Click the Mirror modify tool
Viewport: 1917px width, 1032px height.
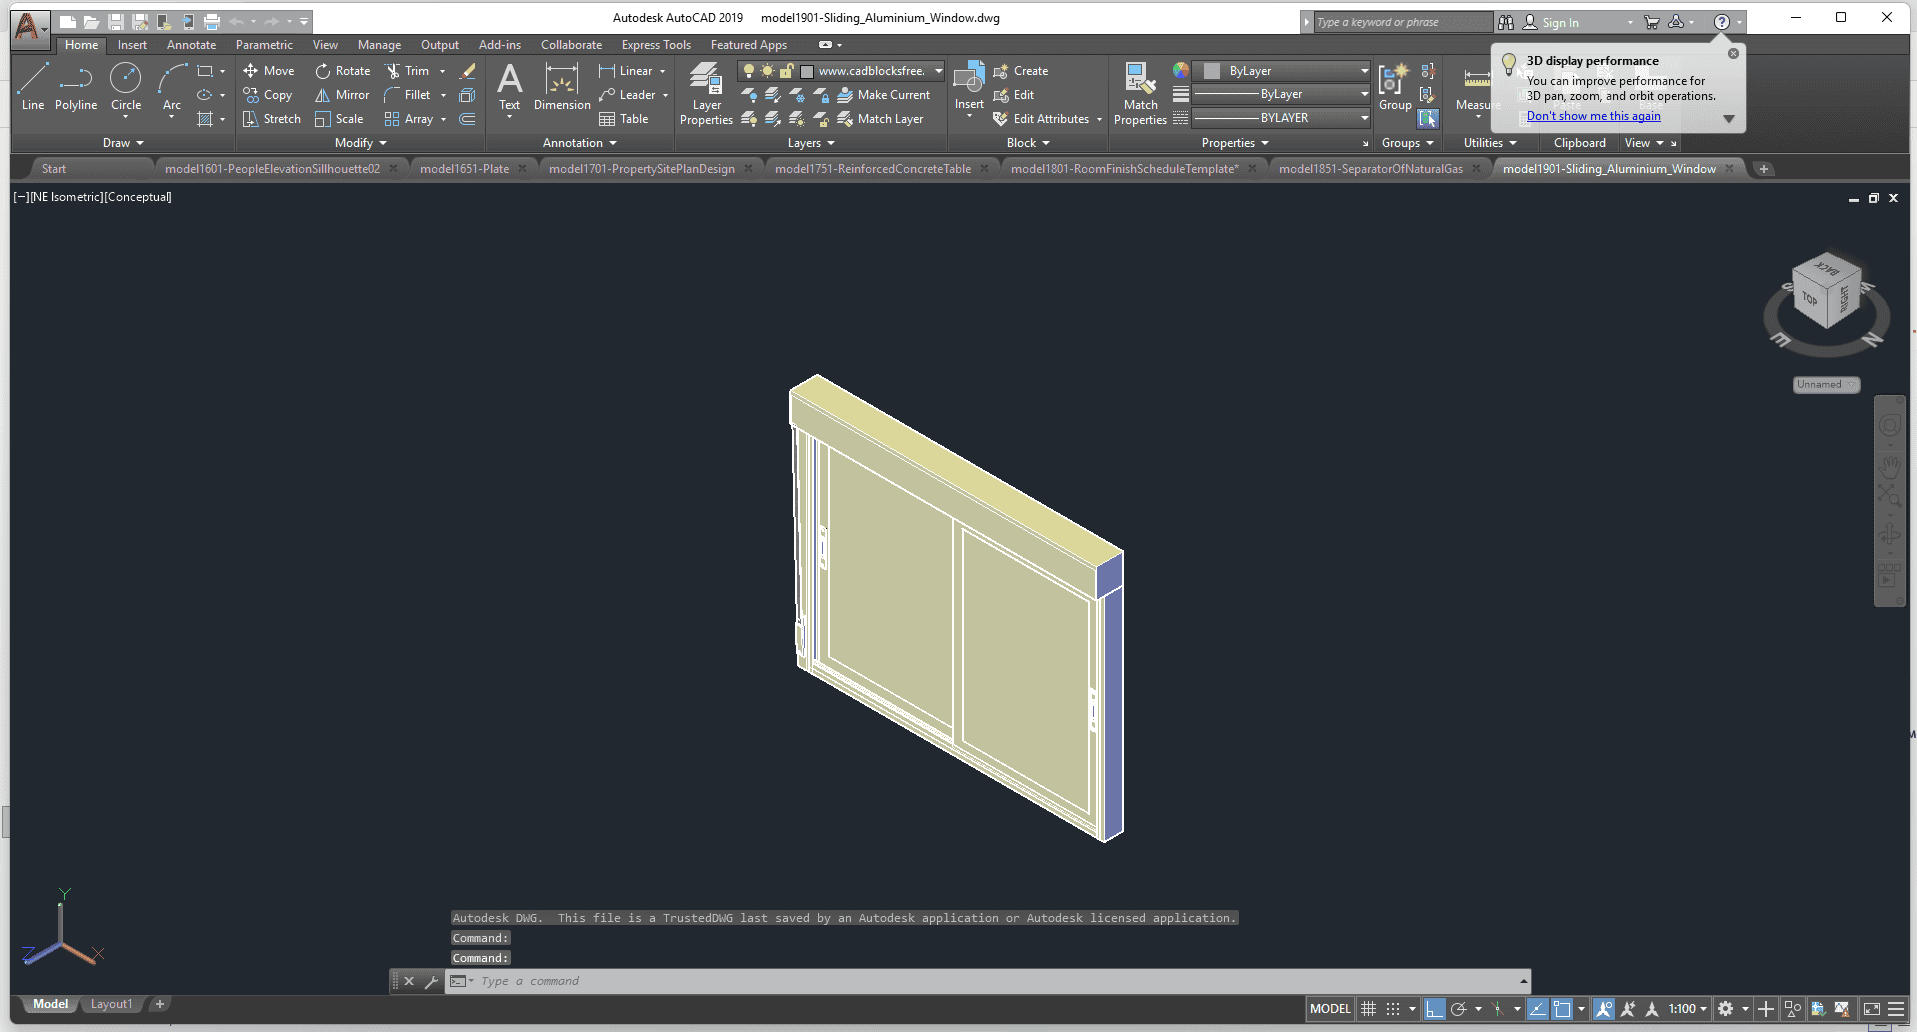click(342, 95)
